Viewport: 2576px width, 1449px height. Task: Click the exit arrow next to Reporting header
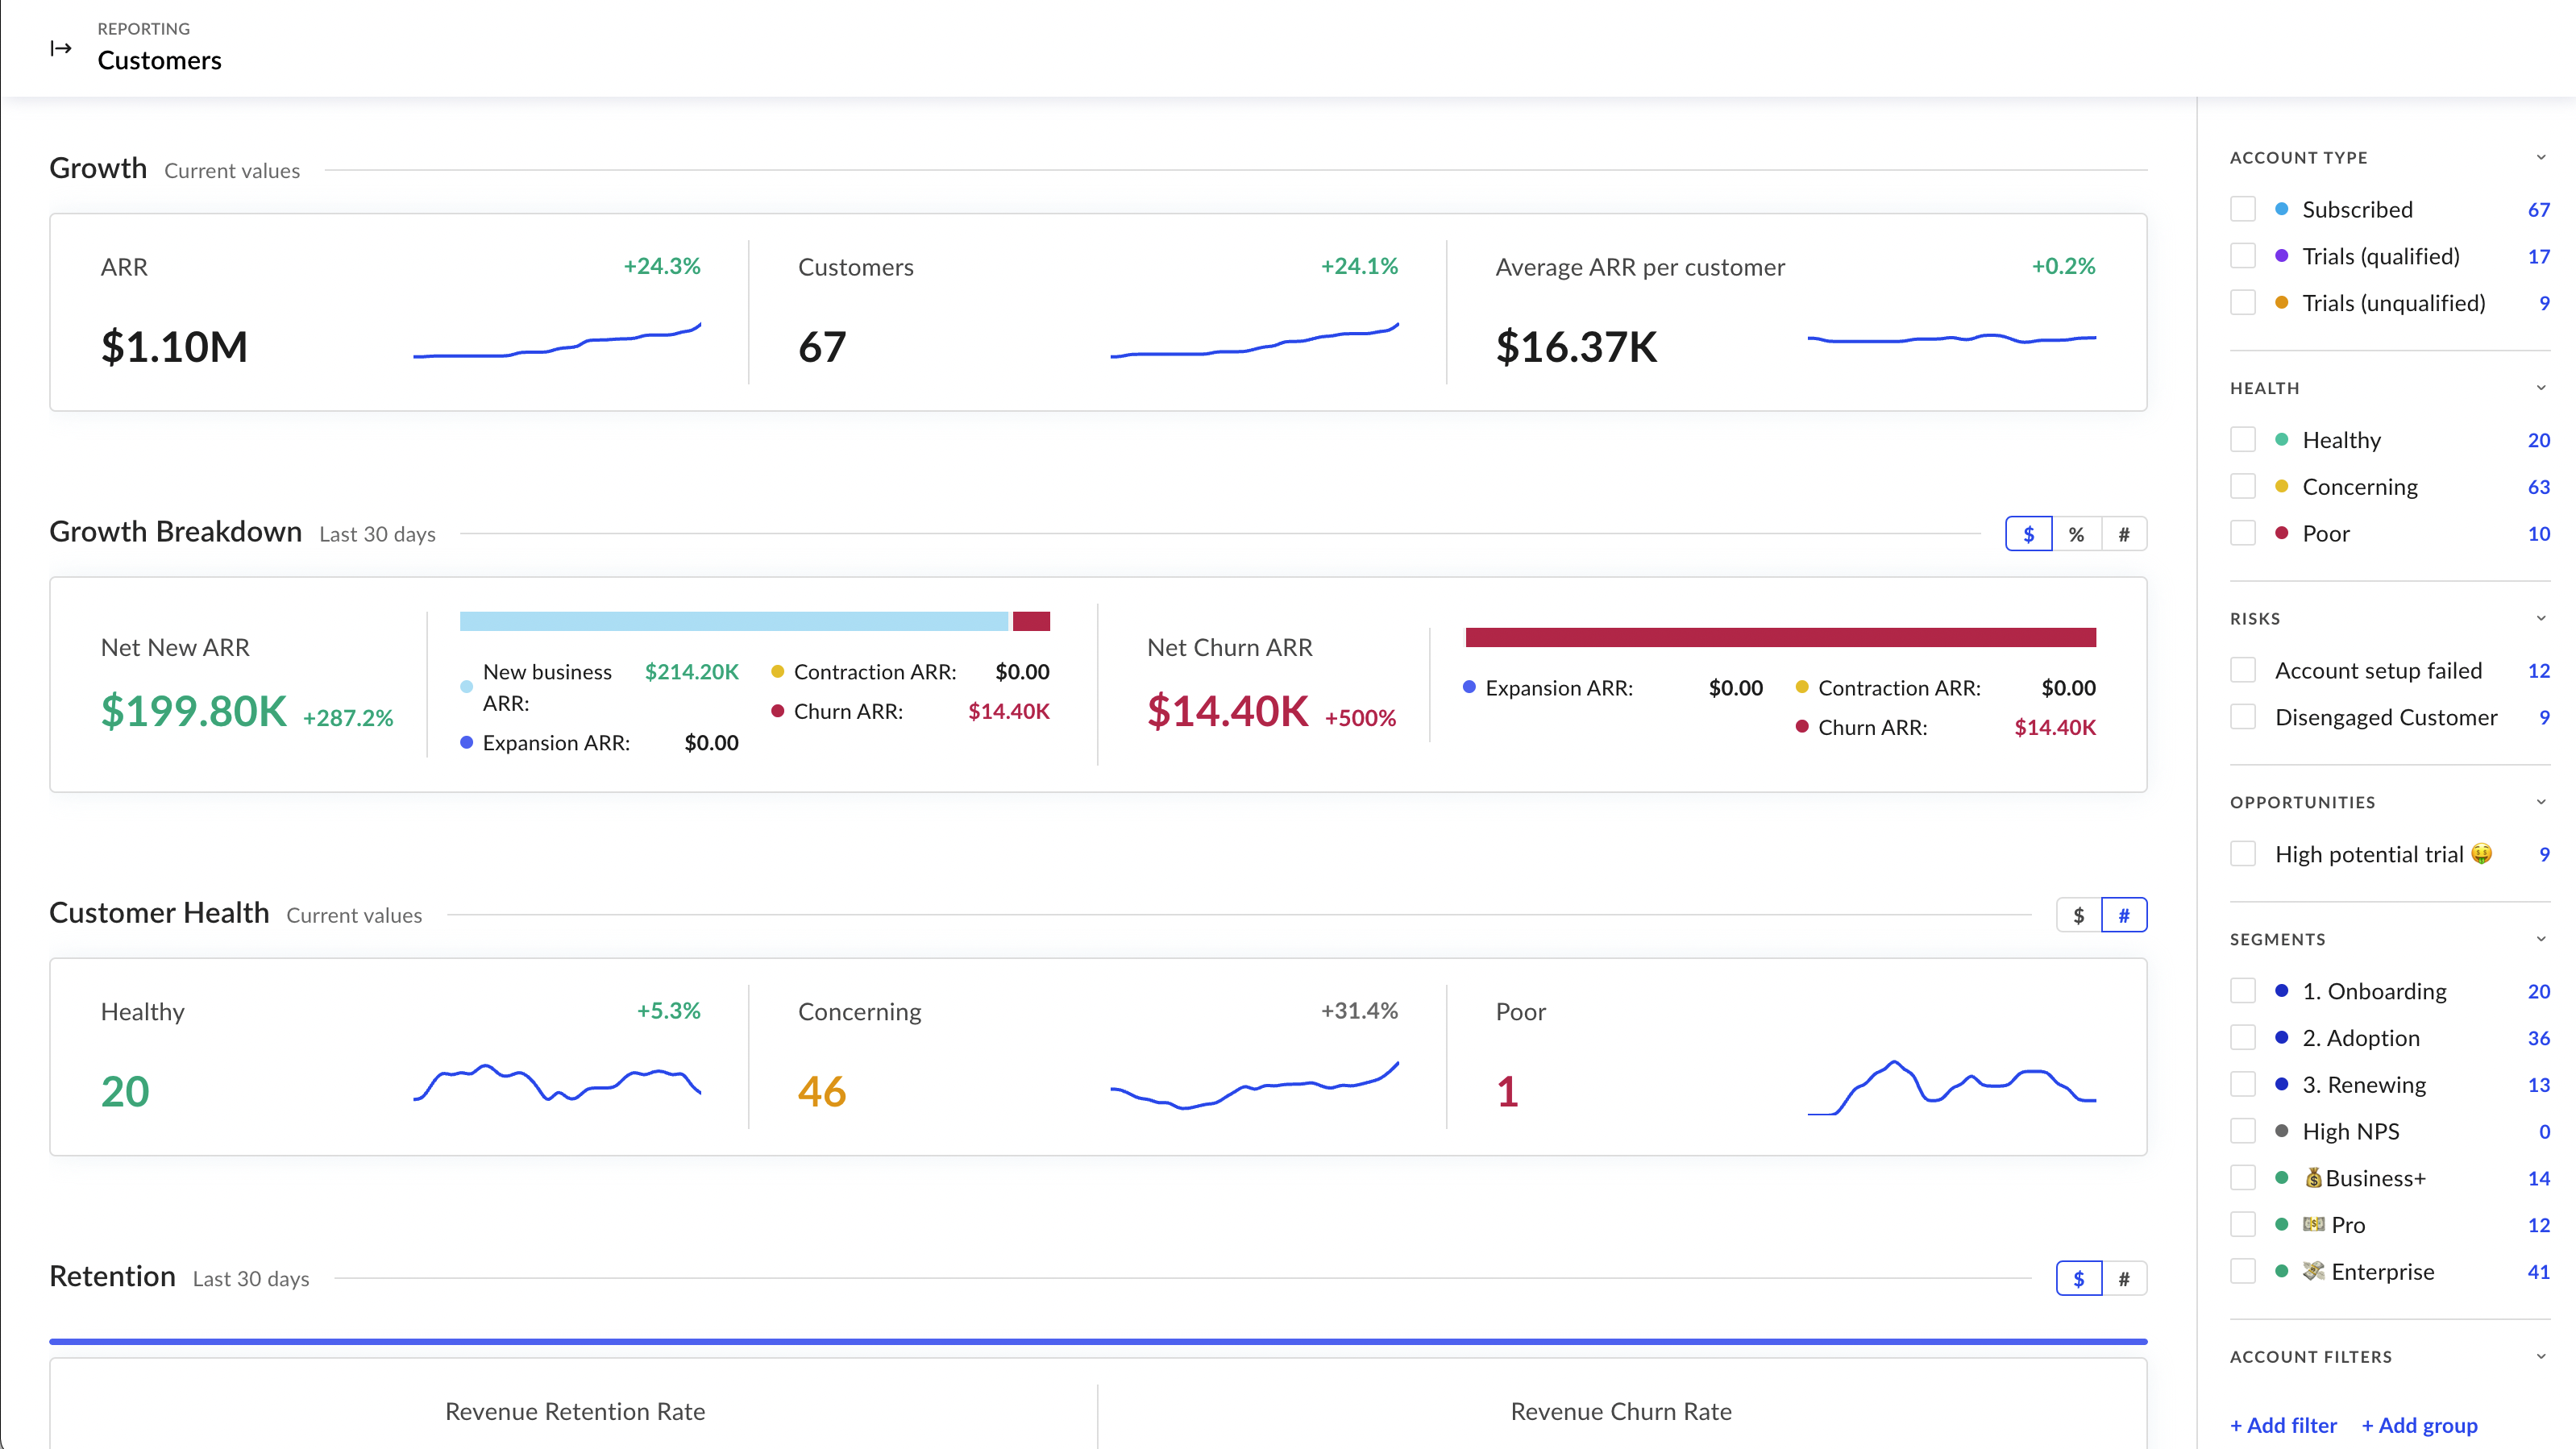pos(61,47)
